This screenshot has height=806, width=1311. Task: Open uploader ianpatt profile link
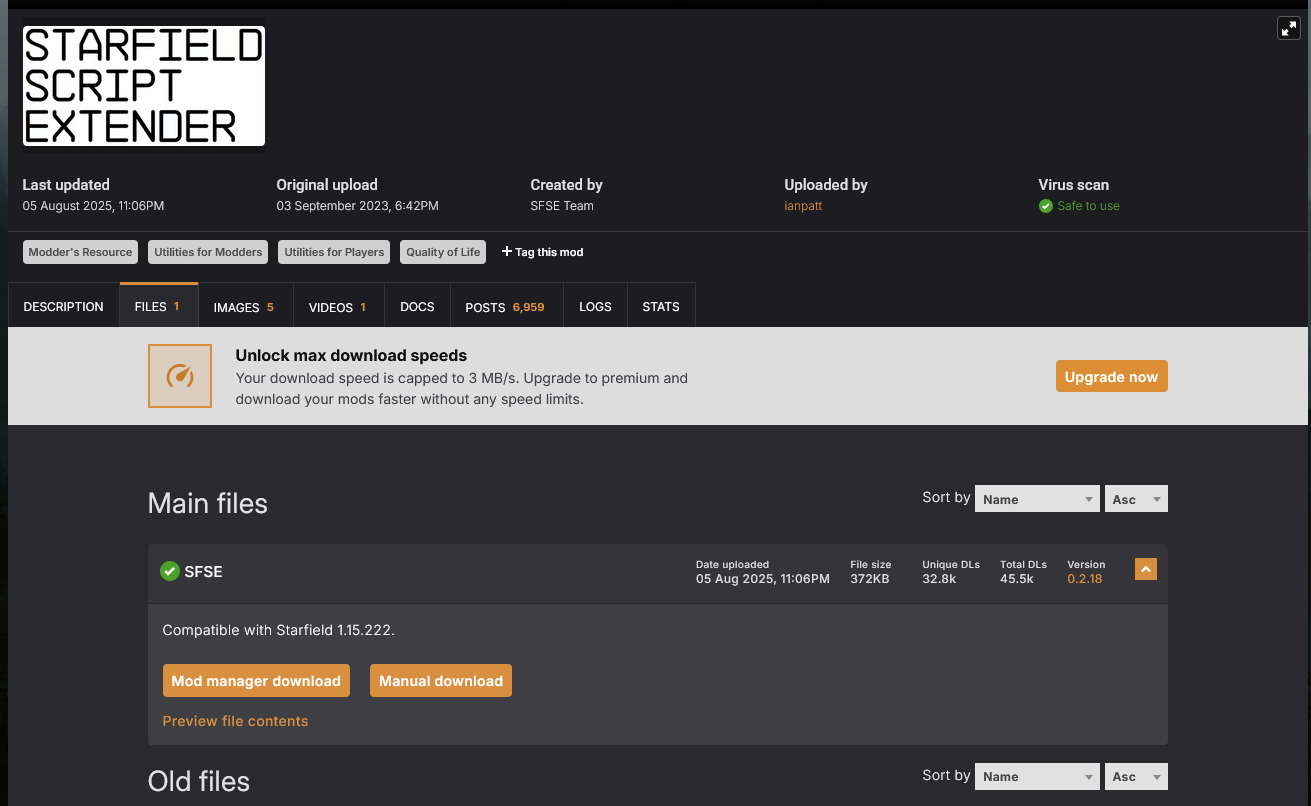point(803,206)
